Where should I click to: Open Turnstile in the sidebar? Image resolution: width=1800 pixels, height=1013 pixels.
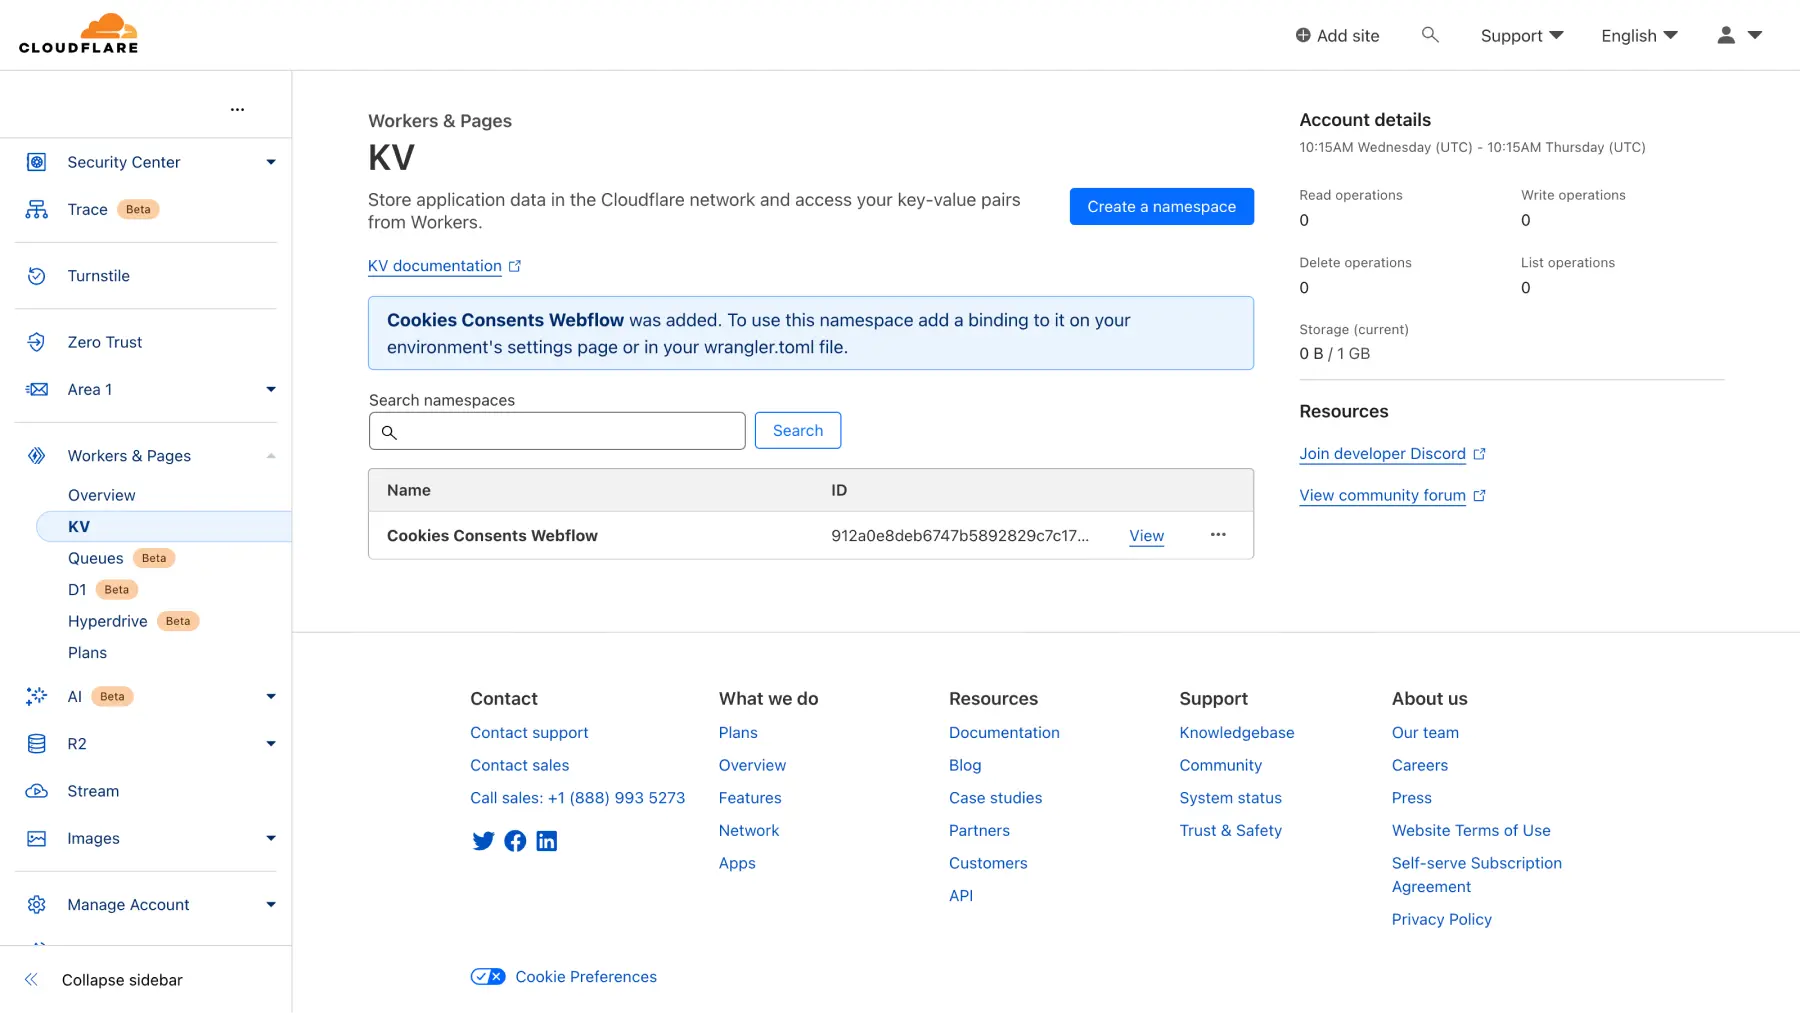coord(98,276)
